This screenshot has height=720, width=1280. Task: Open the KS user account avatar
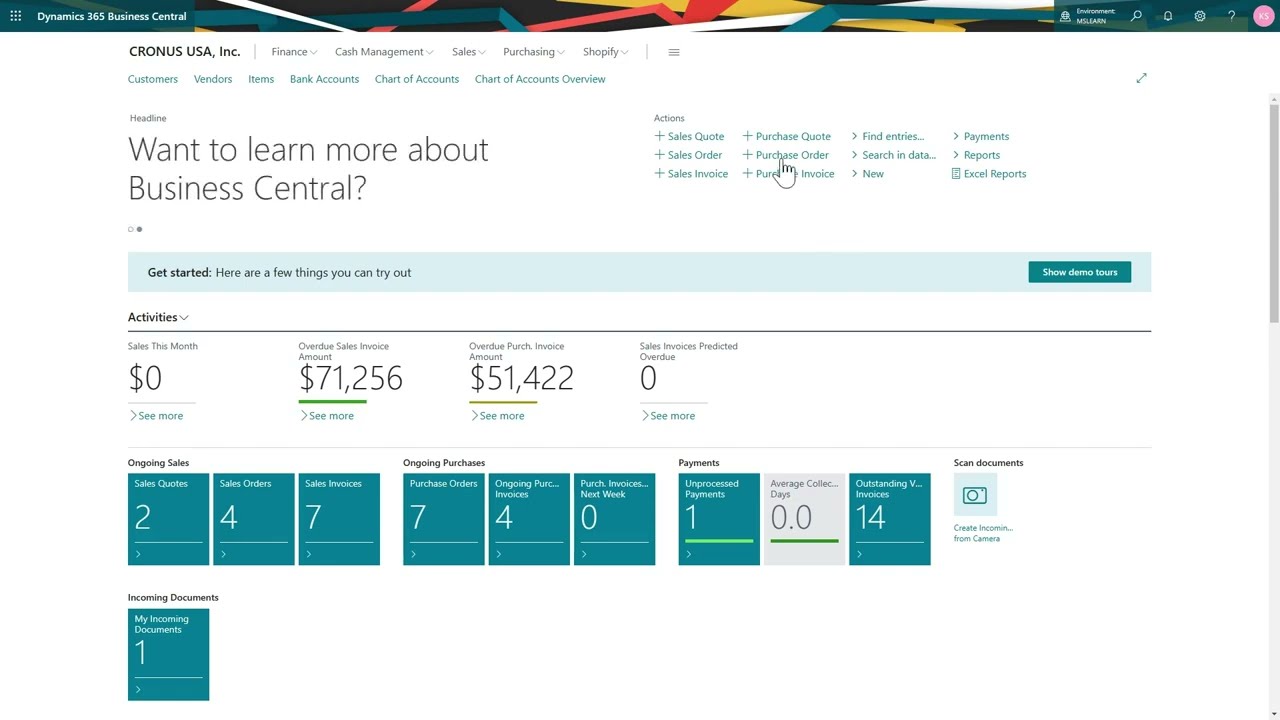pos(1264,16)
